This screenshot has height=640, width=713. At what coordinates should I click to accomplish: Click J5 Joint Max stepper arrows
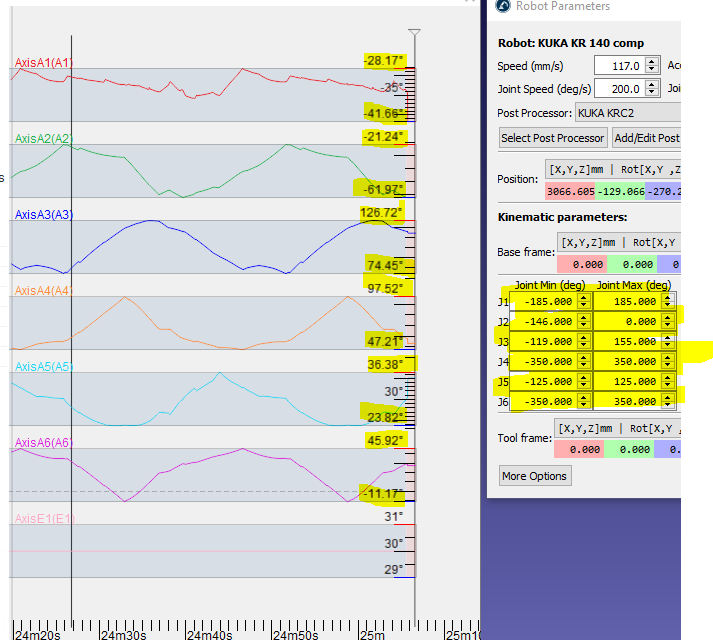[668, 382]
